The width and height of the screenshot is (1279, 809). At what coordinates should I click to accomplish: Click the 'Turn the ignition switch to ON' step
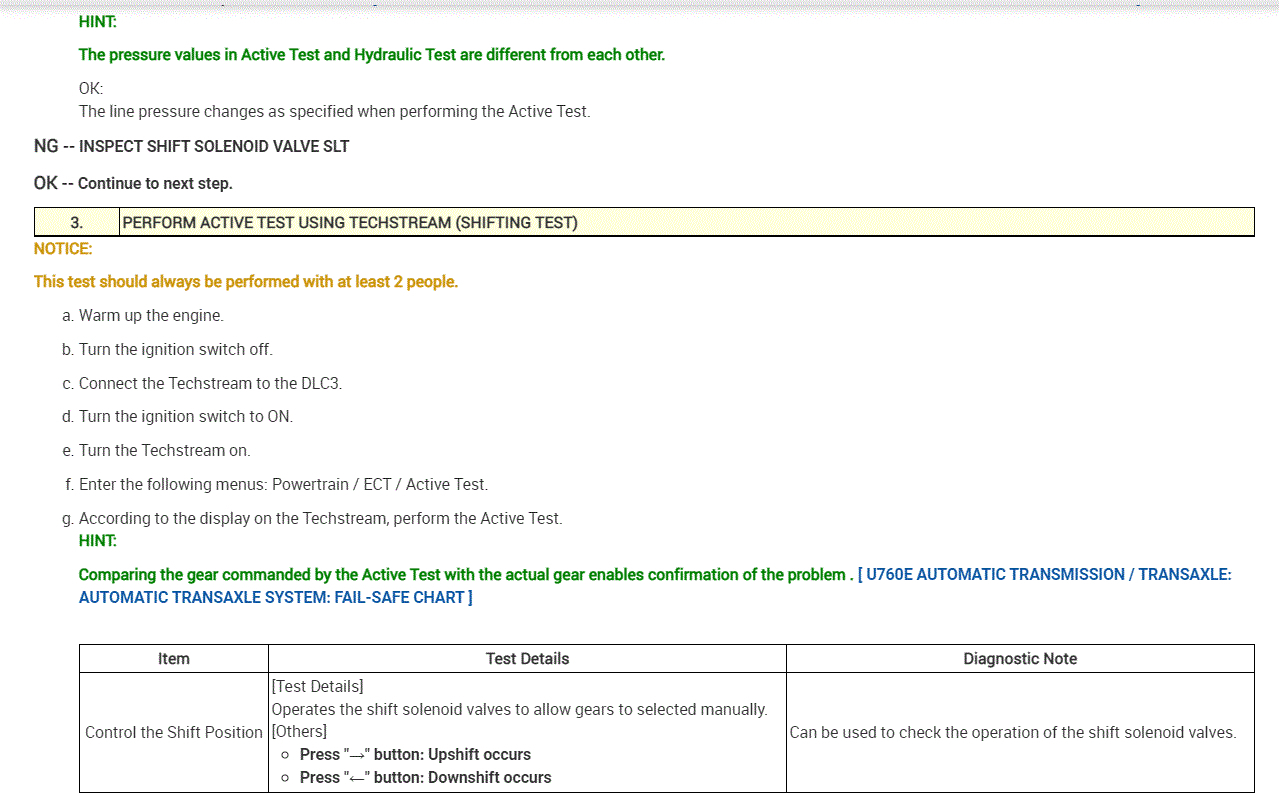coord(185,417)
